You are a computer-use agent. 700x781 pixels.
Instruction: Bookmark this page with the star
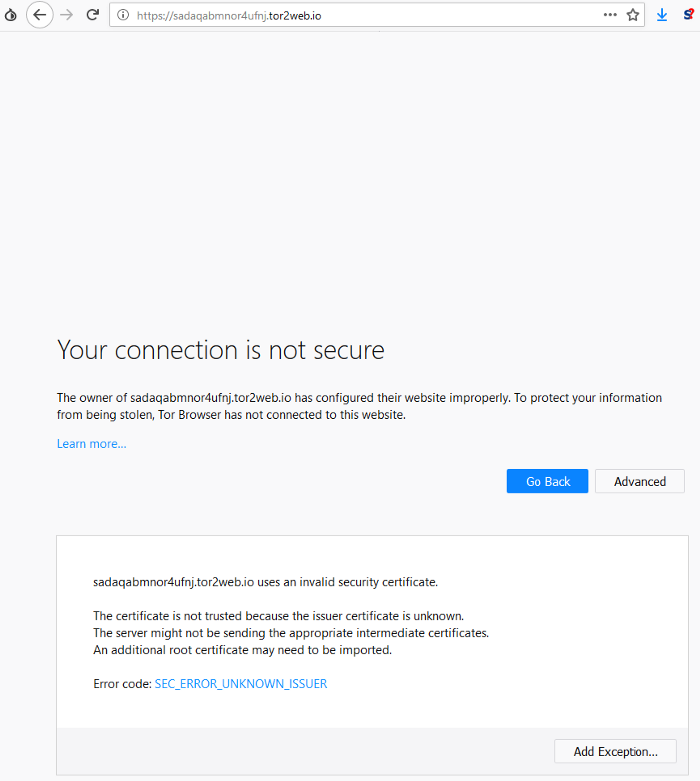click(x=633, y=15)
